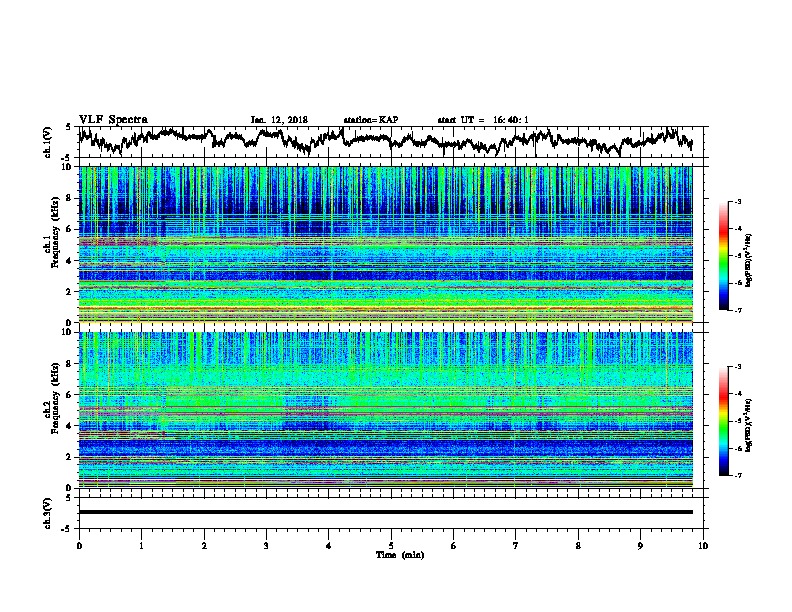792x612 pixels.
Task: Select the date text "Jan. 12, 2018"
Action: [279, 120]
